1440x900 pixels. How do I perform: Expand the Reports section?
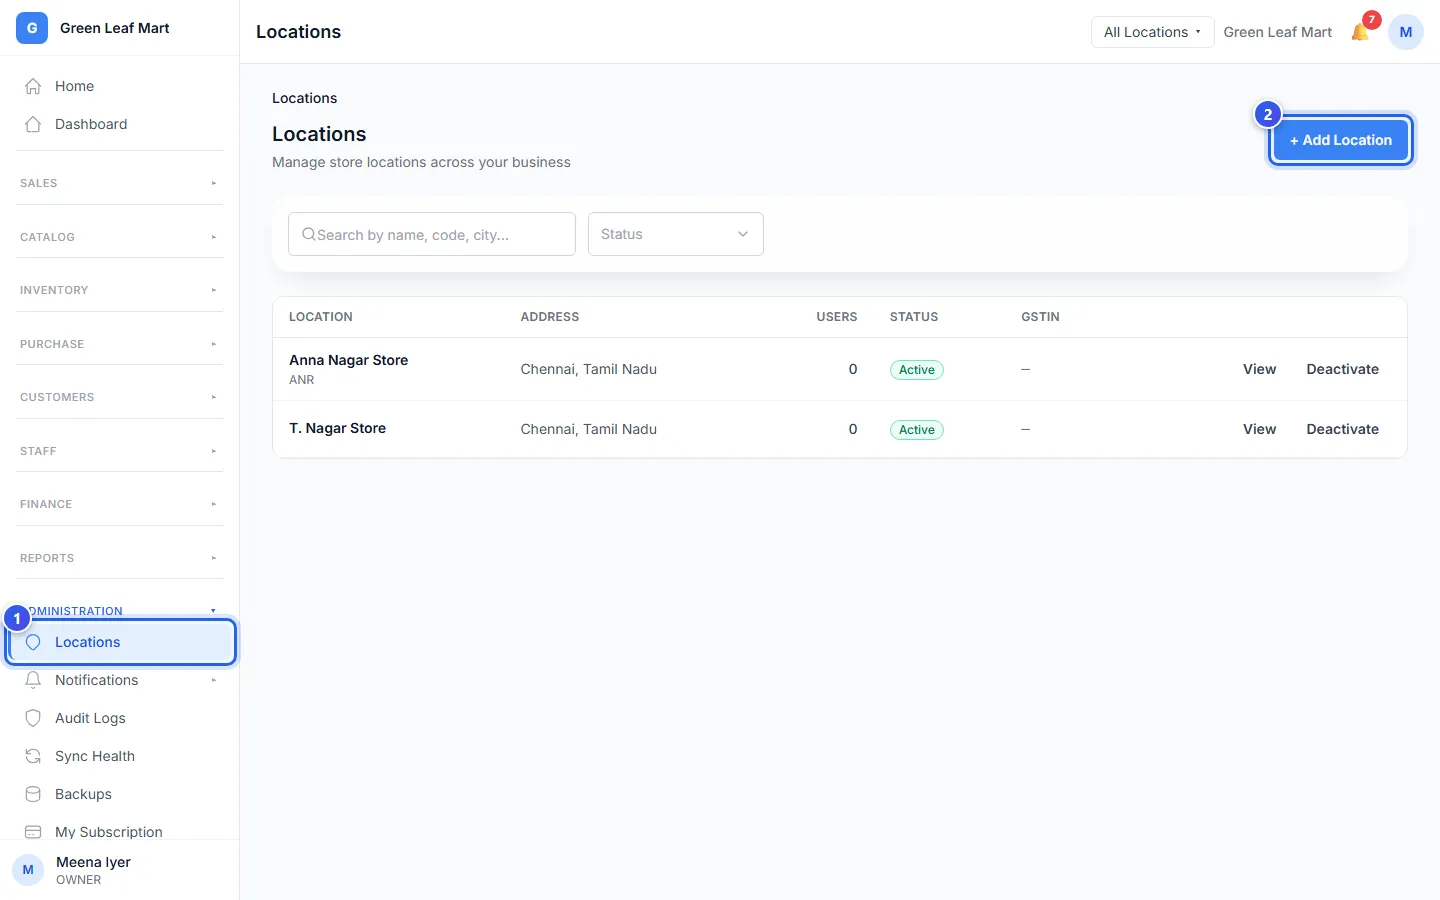120,558
